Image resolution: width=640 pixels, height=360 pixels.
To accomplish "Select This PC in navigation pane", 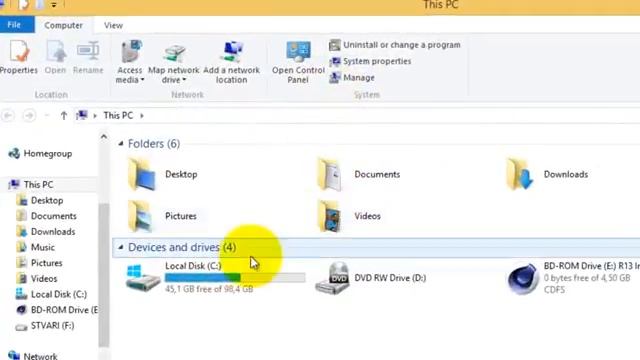I will [31, 184].
